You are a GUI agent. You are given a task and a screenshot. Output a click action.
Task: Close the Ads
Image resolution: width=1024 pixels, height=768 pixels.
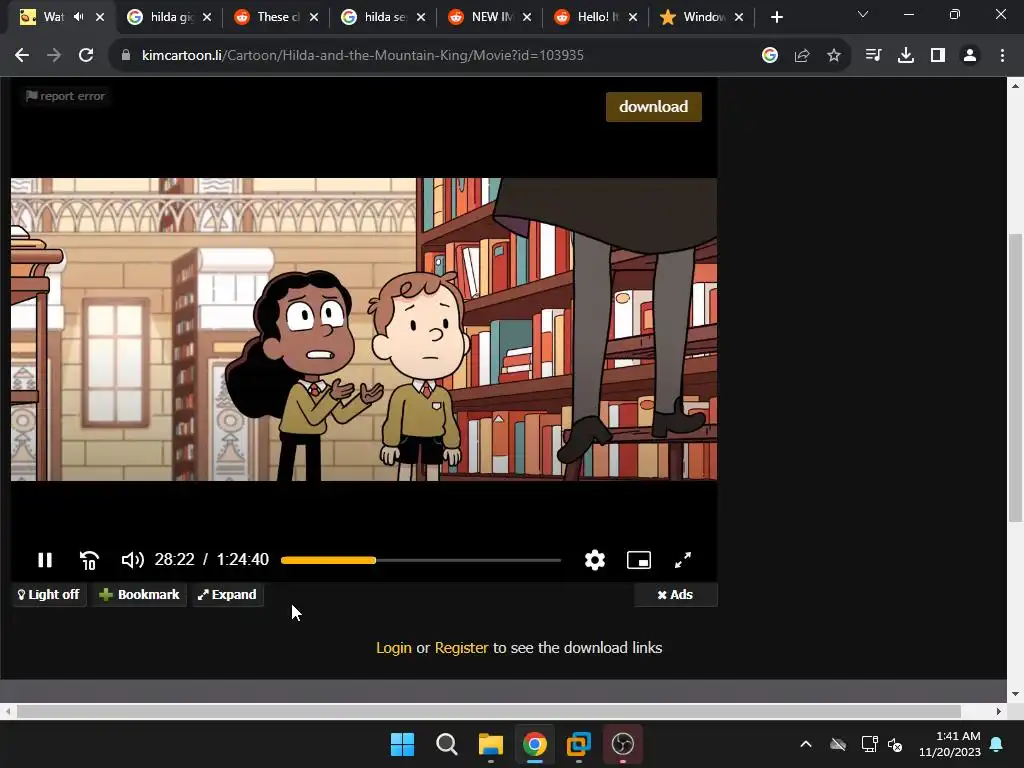(x=675, y=594)
